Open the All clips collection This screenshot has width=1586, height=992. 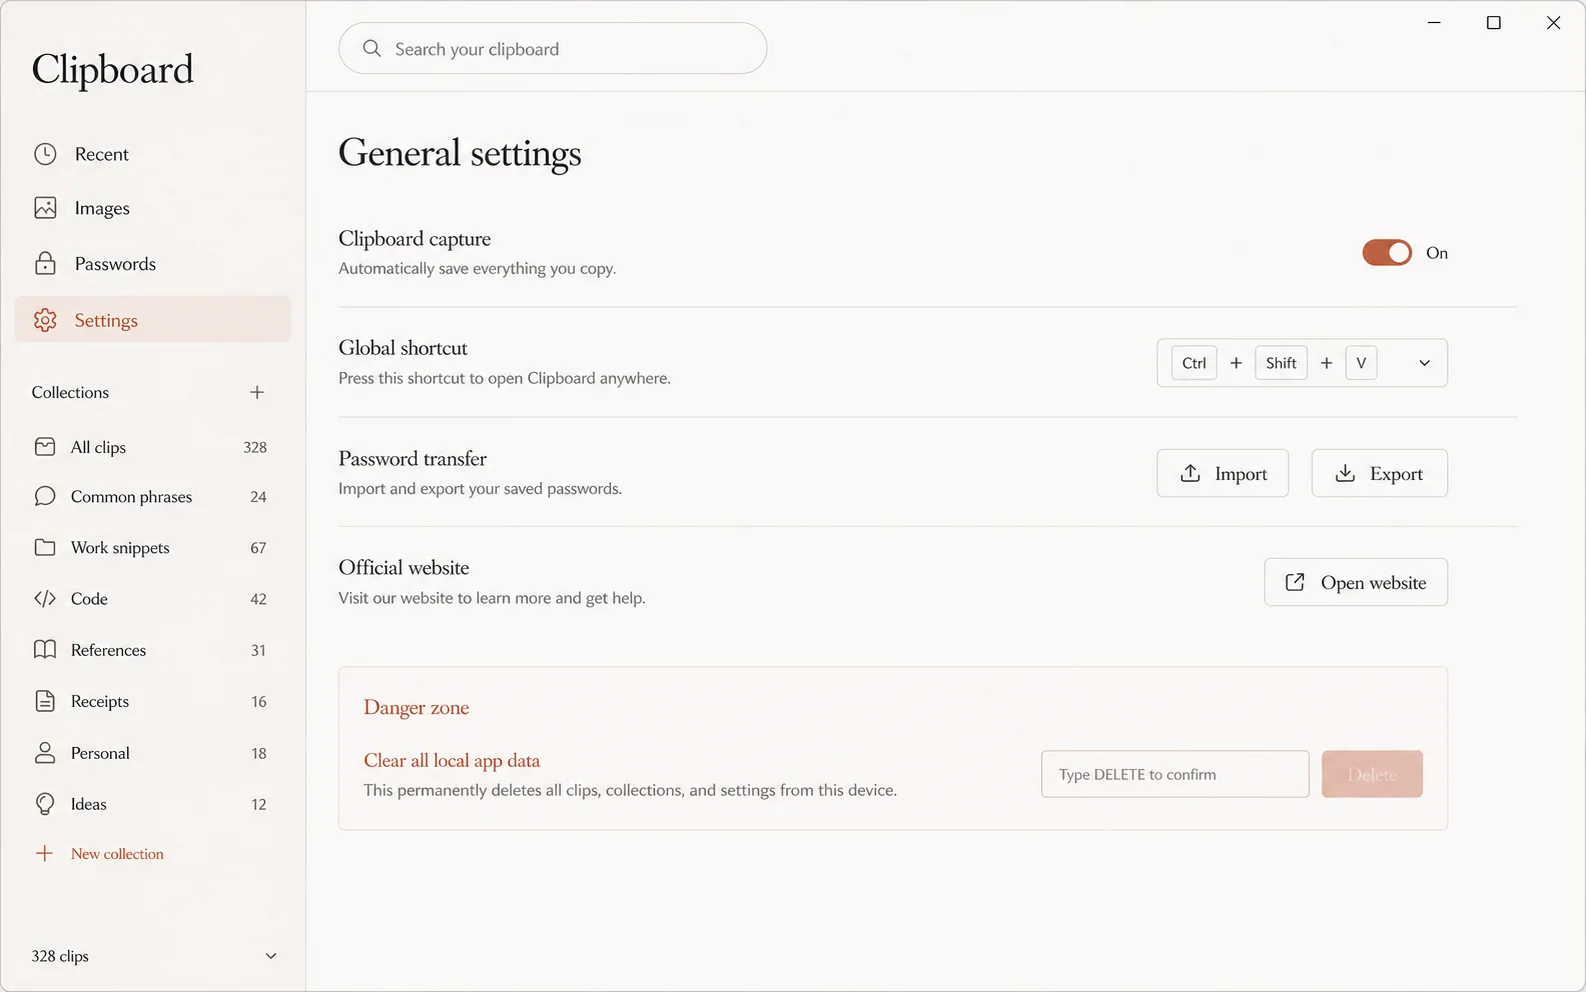tap(153, 447)
